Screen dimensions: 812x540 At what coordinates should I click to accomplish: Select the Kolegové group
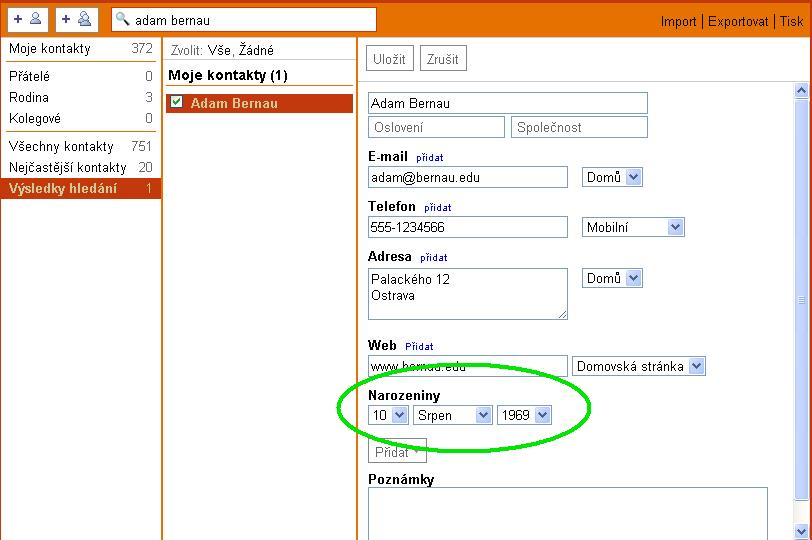(x=81, y=119)
